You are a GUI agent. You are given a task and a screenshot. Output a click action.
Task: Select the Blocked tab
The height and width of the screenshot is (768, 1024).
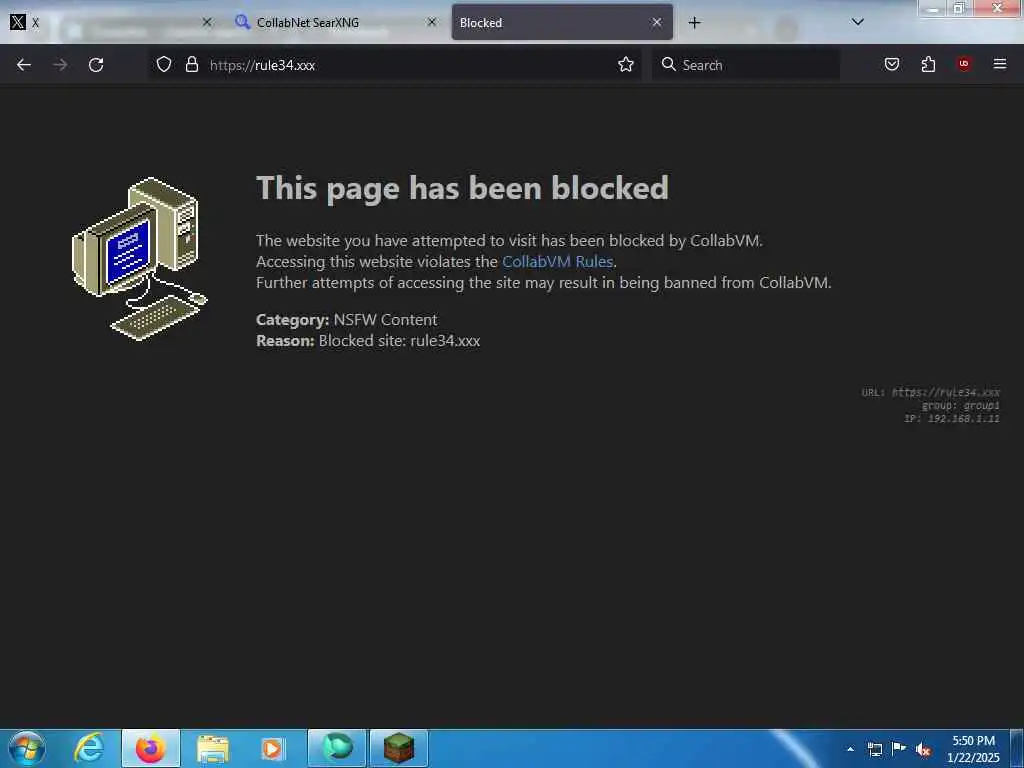(x=562, y=23)
